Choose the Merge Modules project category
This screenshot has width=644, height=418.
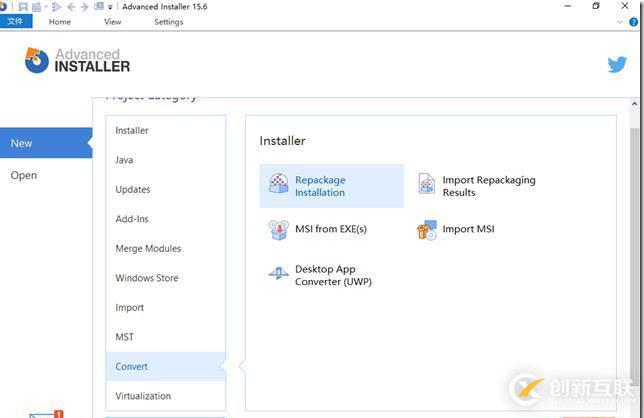[166, 249]
